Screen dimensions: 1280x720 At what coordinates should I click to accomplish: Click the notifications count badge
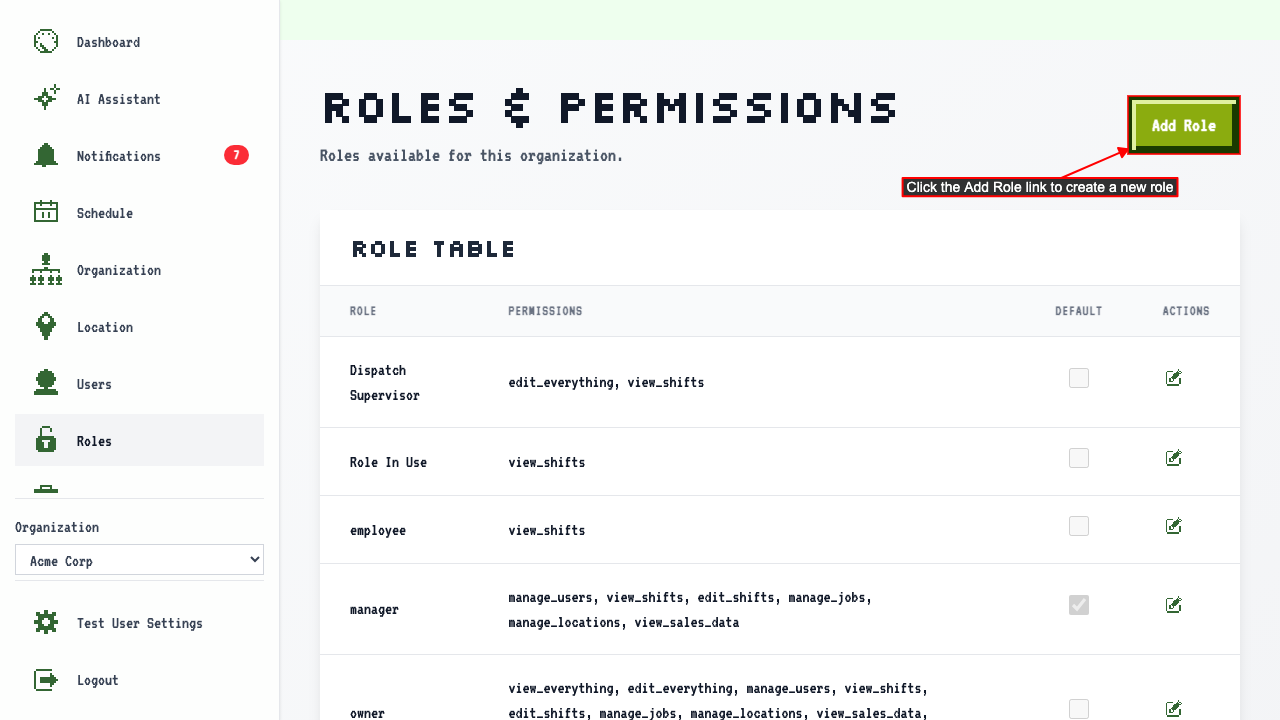click(236, 155)
